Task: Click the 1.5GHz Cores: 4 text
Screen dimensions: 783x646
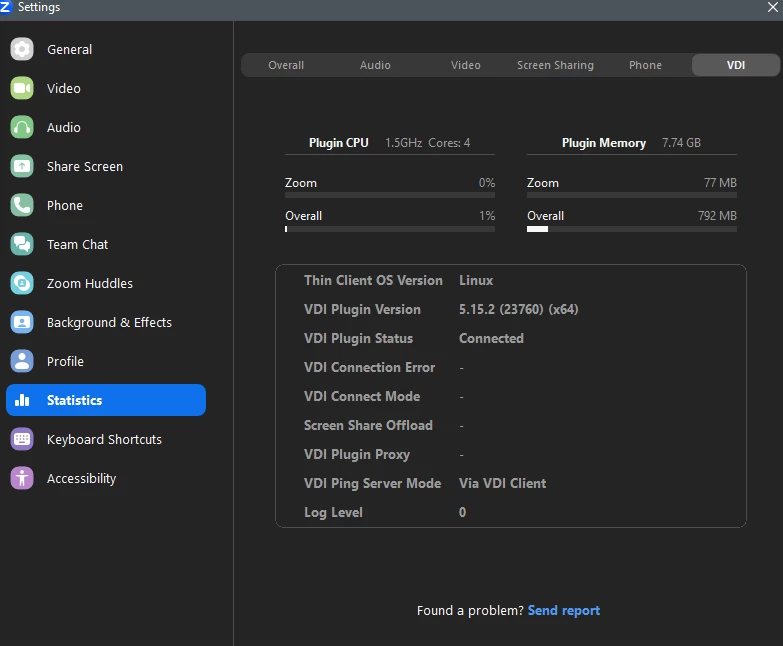Action: [427, 143]
